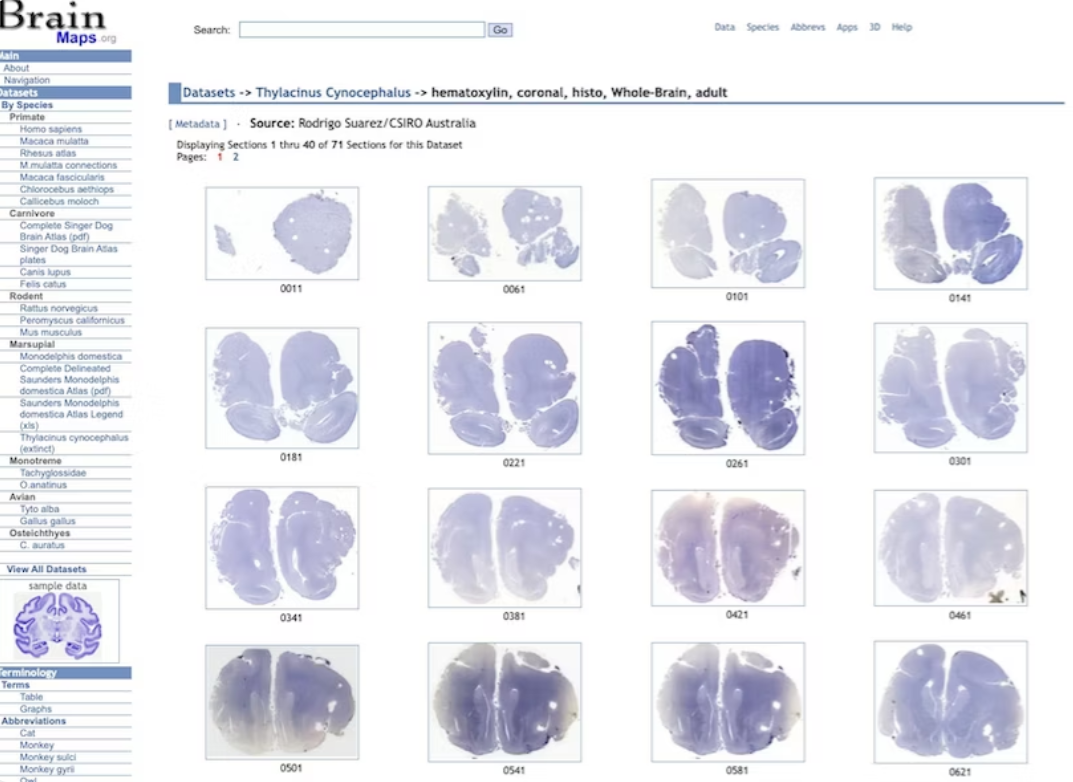Image resolution: width=1073 pixels, height=782 pixels.
Task: Select Mus musculus under Rodent
Action: (x=51, y=332)
